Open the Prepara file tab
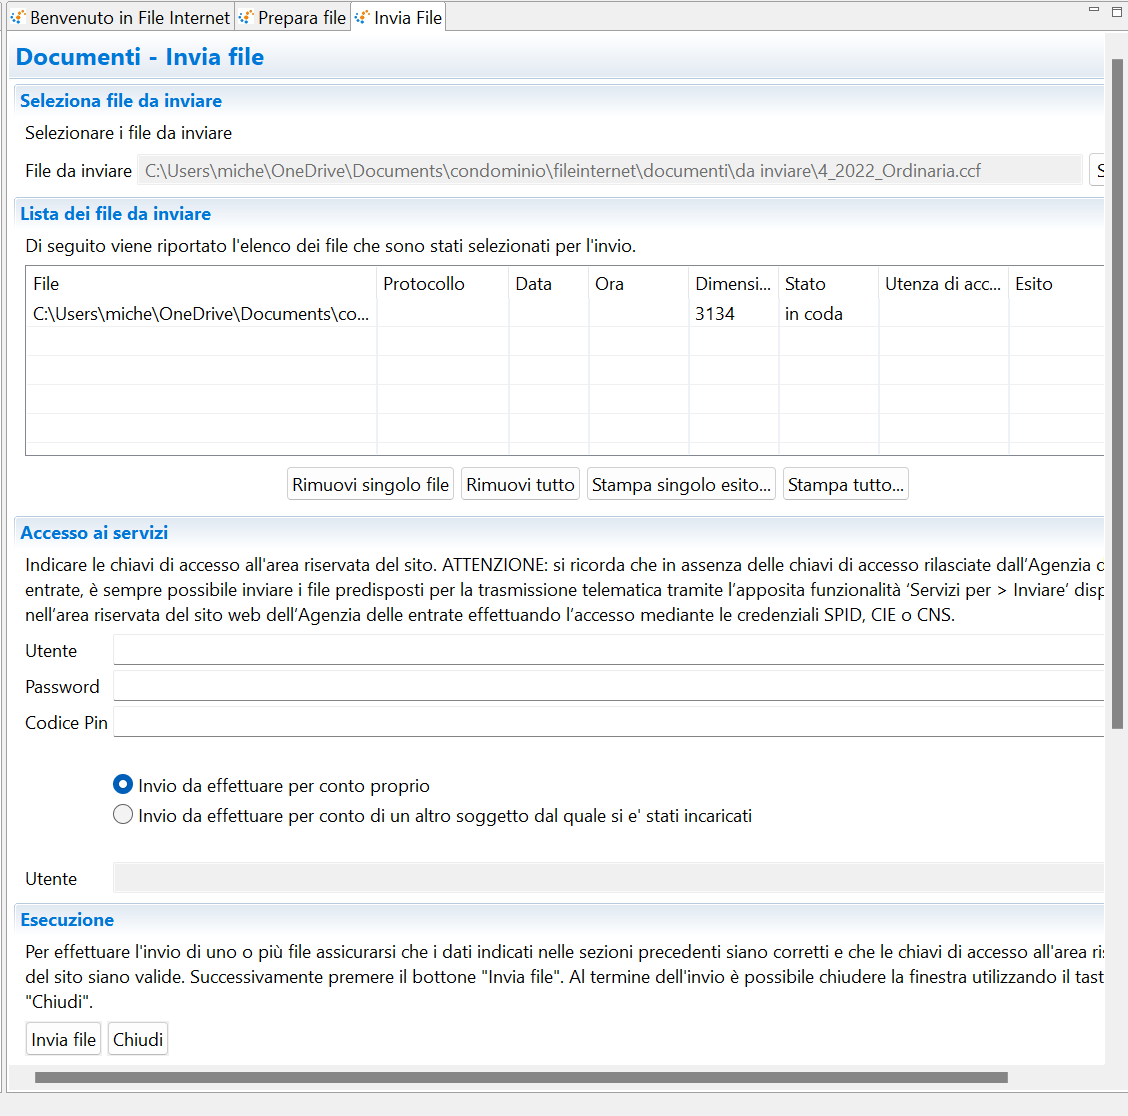Viewport: 1128px width, 1116px height. click(x=293, y=17)
